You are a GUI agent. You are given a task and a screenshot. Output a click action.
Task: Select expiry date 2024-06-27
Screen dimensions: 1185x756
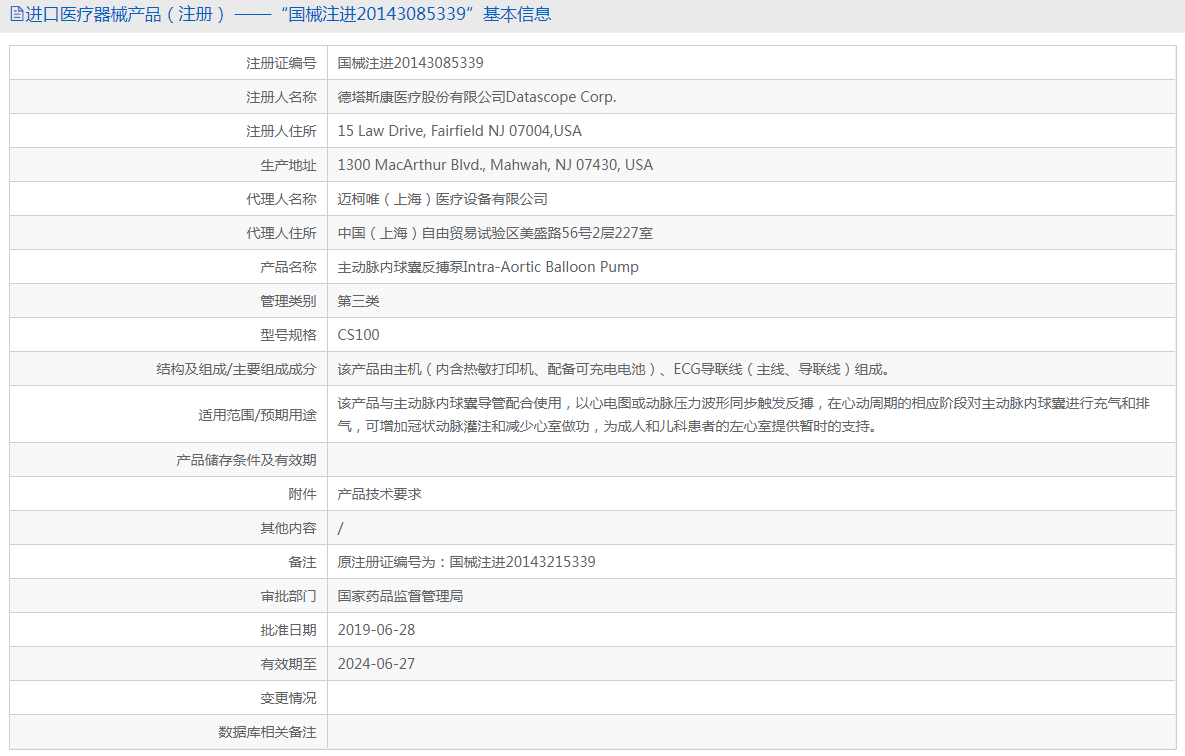click(376, 665)
